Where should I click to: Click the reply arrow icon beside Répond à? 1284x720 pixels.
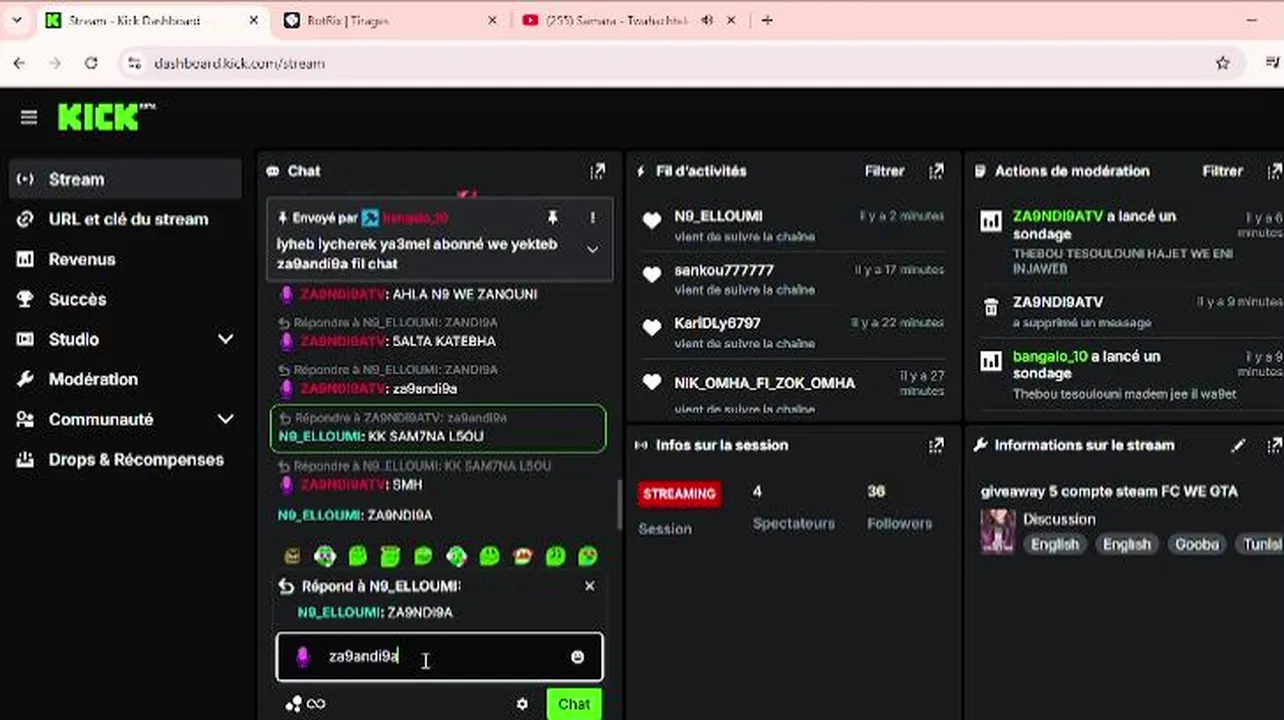[x=286, y=587]
